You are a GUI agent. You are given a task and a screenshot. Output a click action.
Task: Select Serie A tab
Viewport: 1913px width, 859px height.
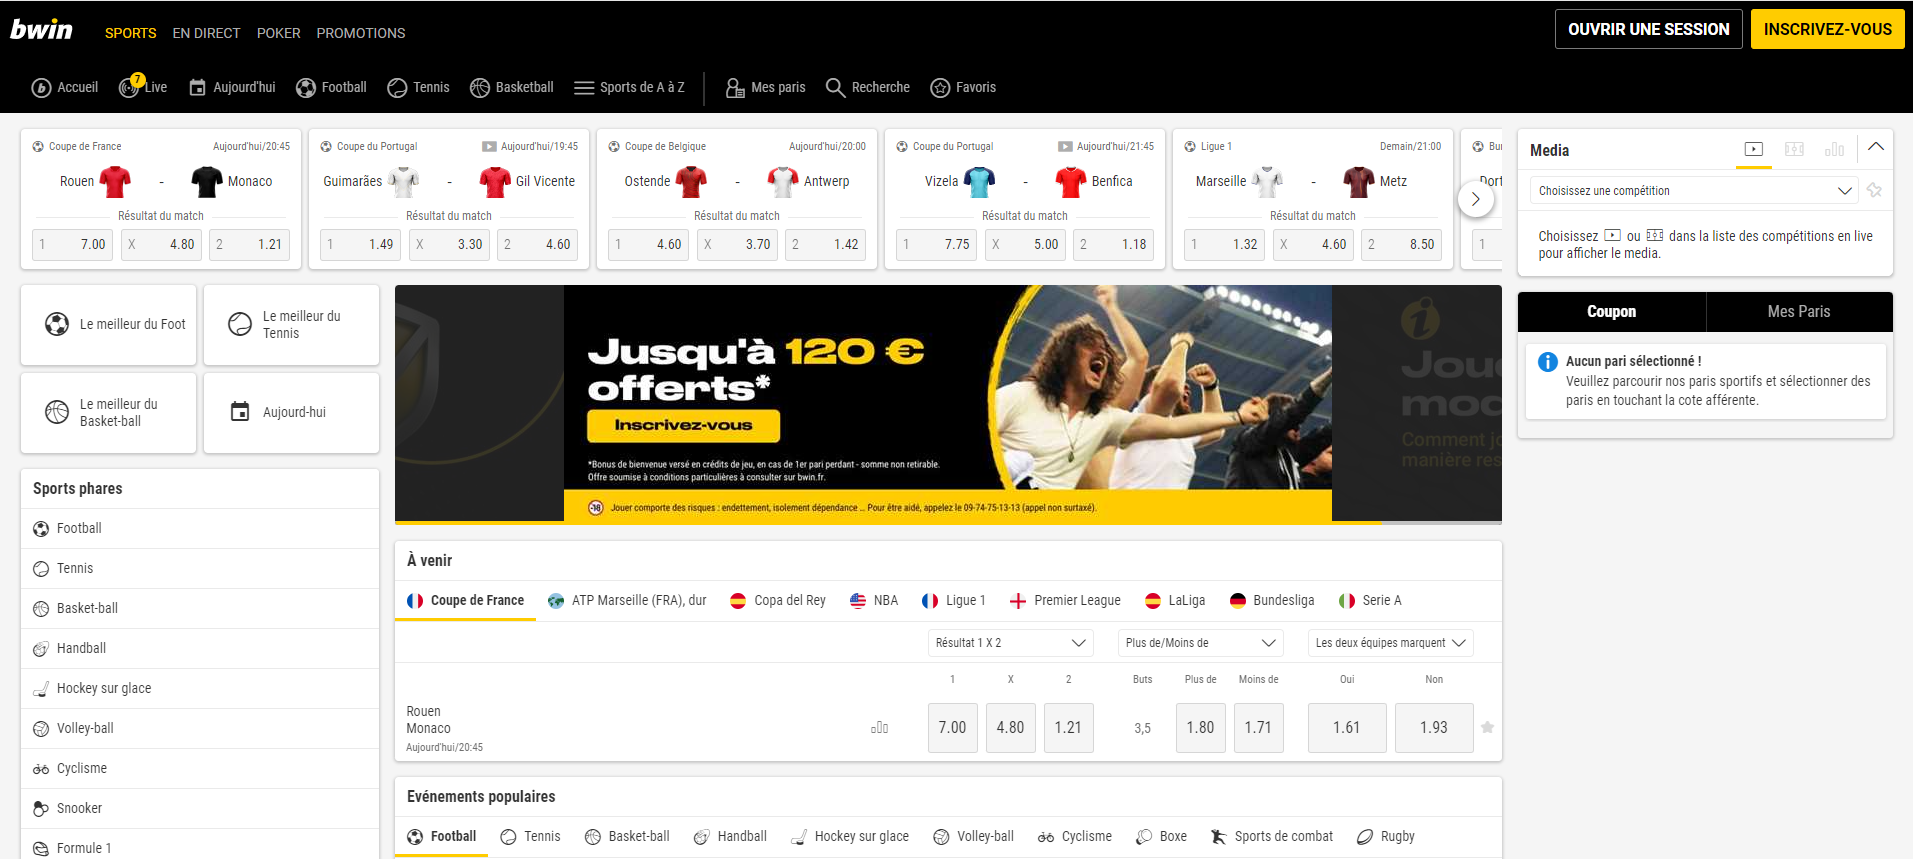[1370, 600]
